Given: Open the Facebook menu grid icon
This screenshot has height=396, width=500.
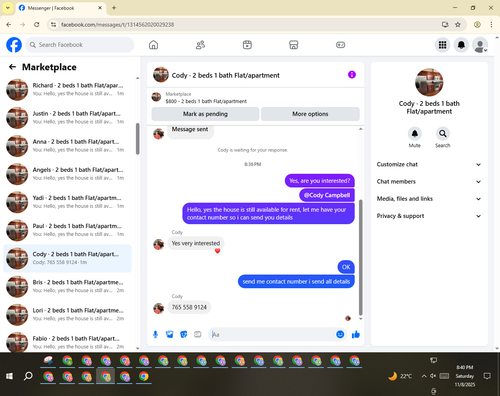Looking at the screenshot, I should [442, 45].
